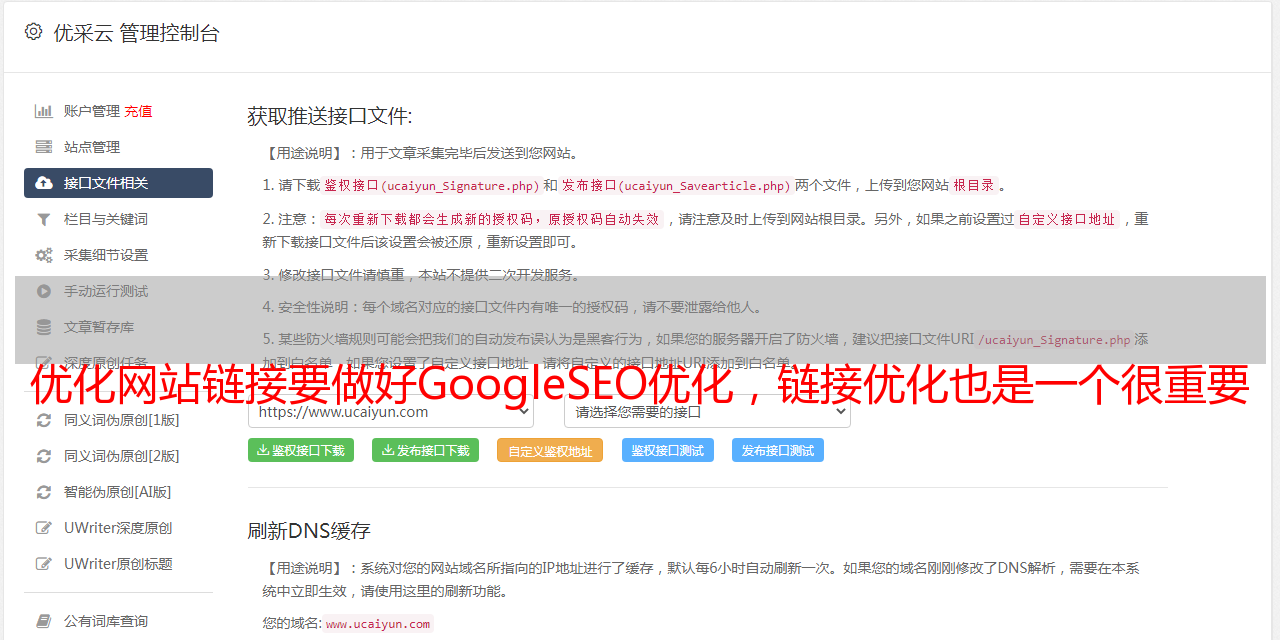Click the 发布接口(ucaiyun_Savearticle.php) code label

(677, 185)
